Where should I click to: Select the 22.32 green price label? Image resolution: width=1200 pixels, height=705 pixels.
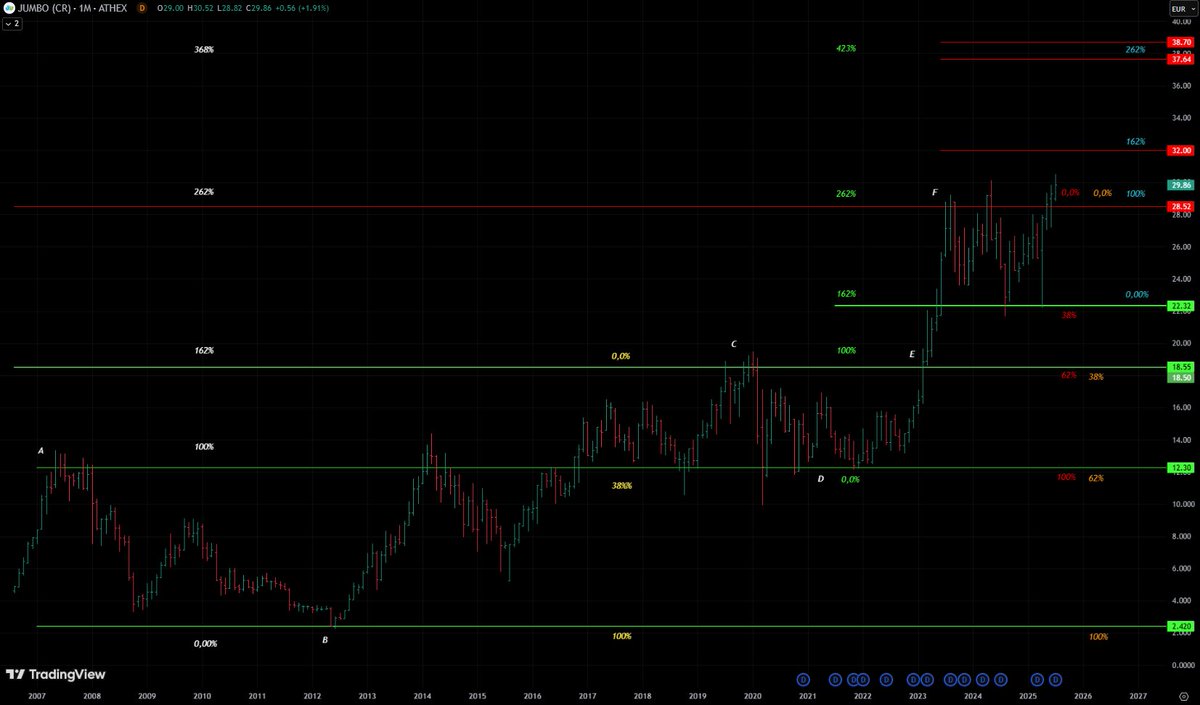click(1180, 306)
